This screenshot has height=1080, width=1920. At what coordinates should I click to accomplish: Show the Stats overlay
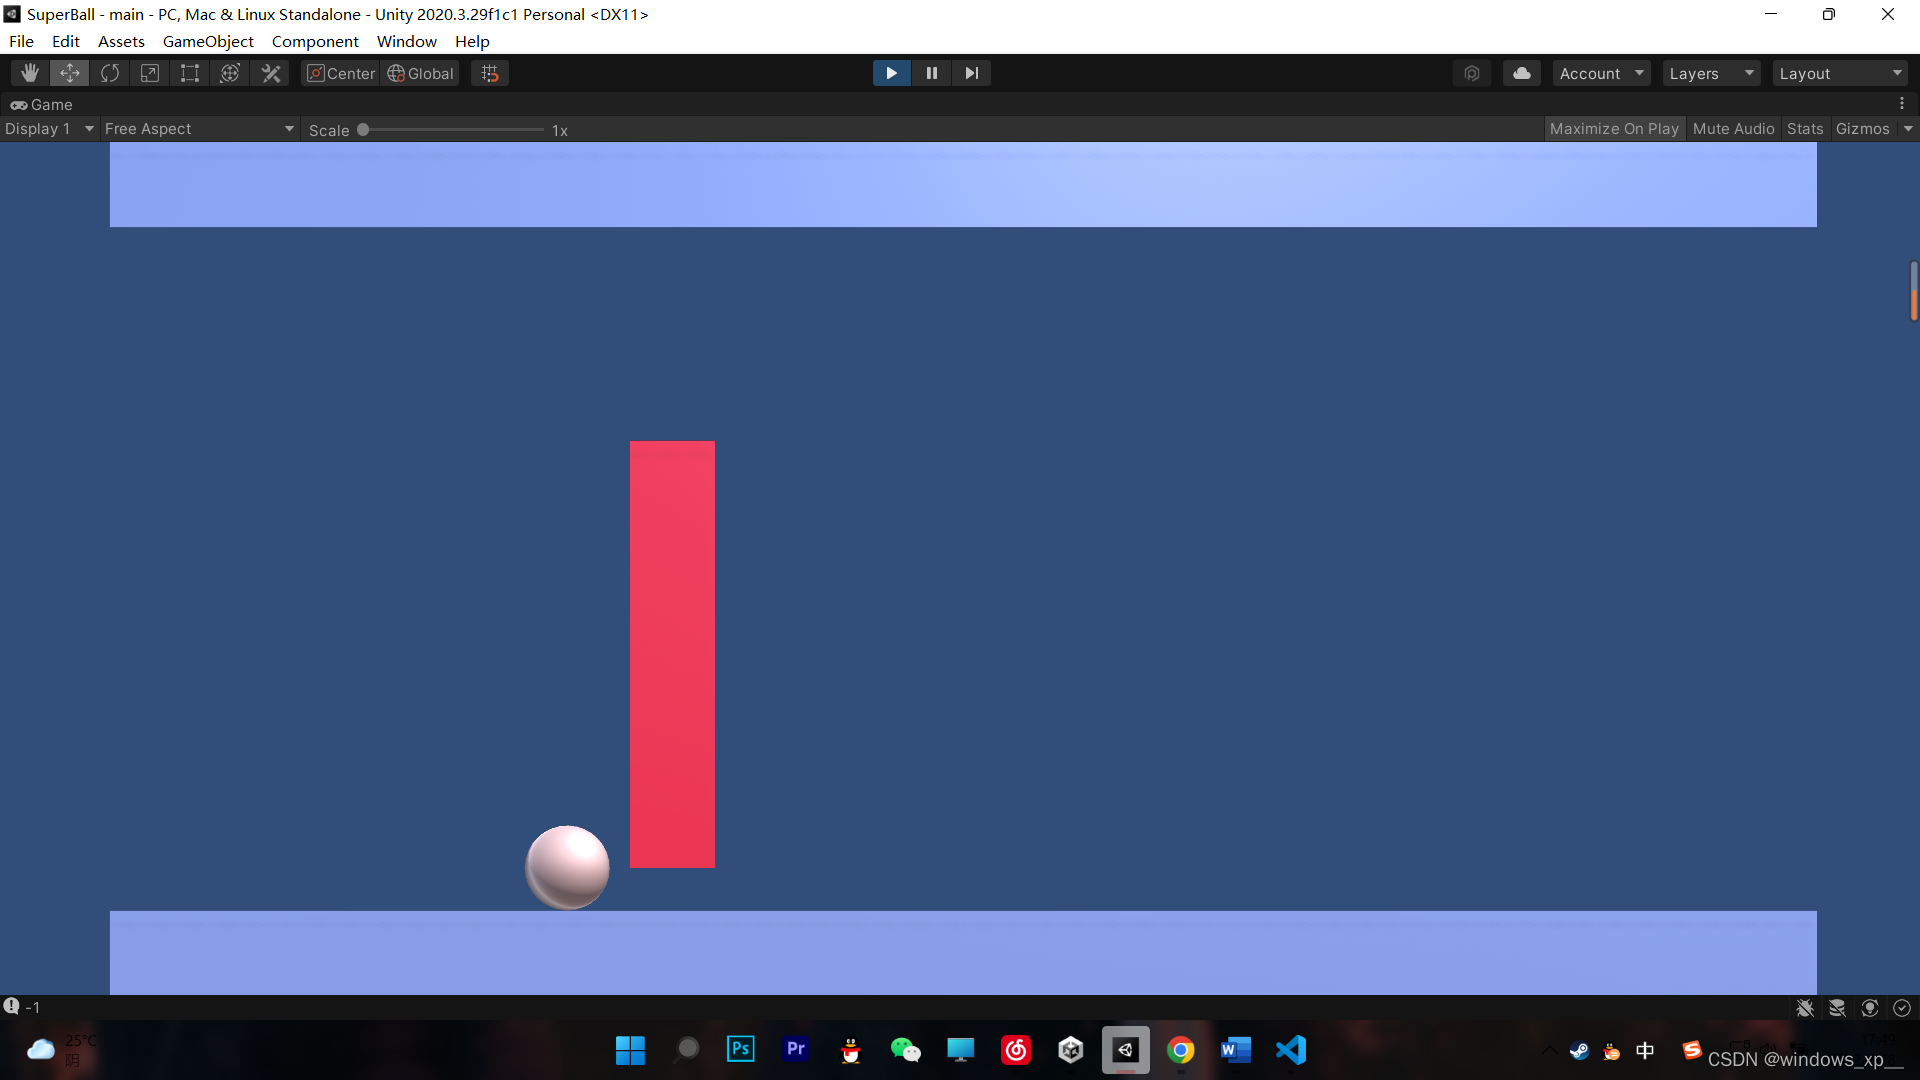click(1804, 129)
